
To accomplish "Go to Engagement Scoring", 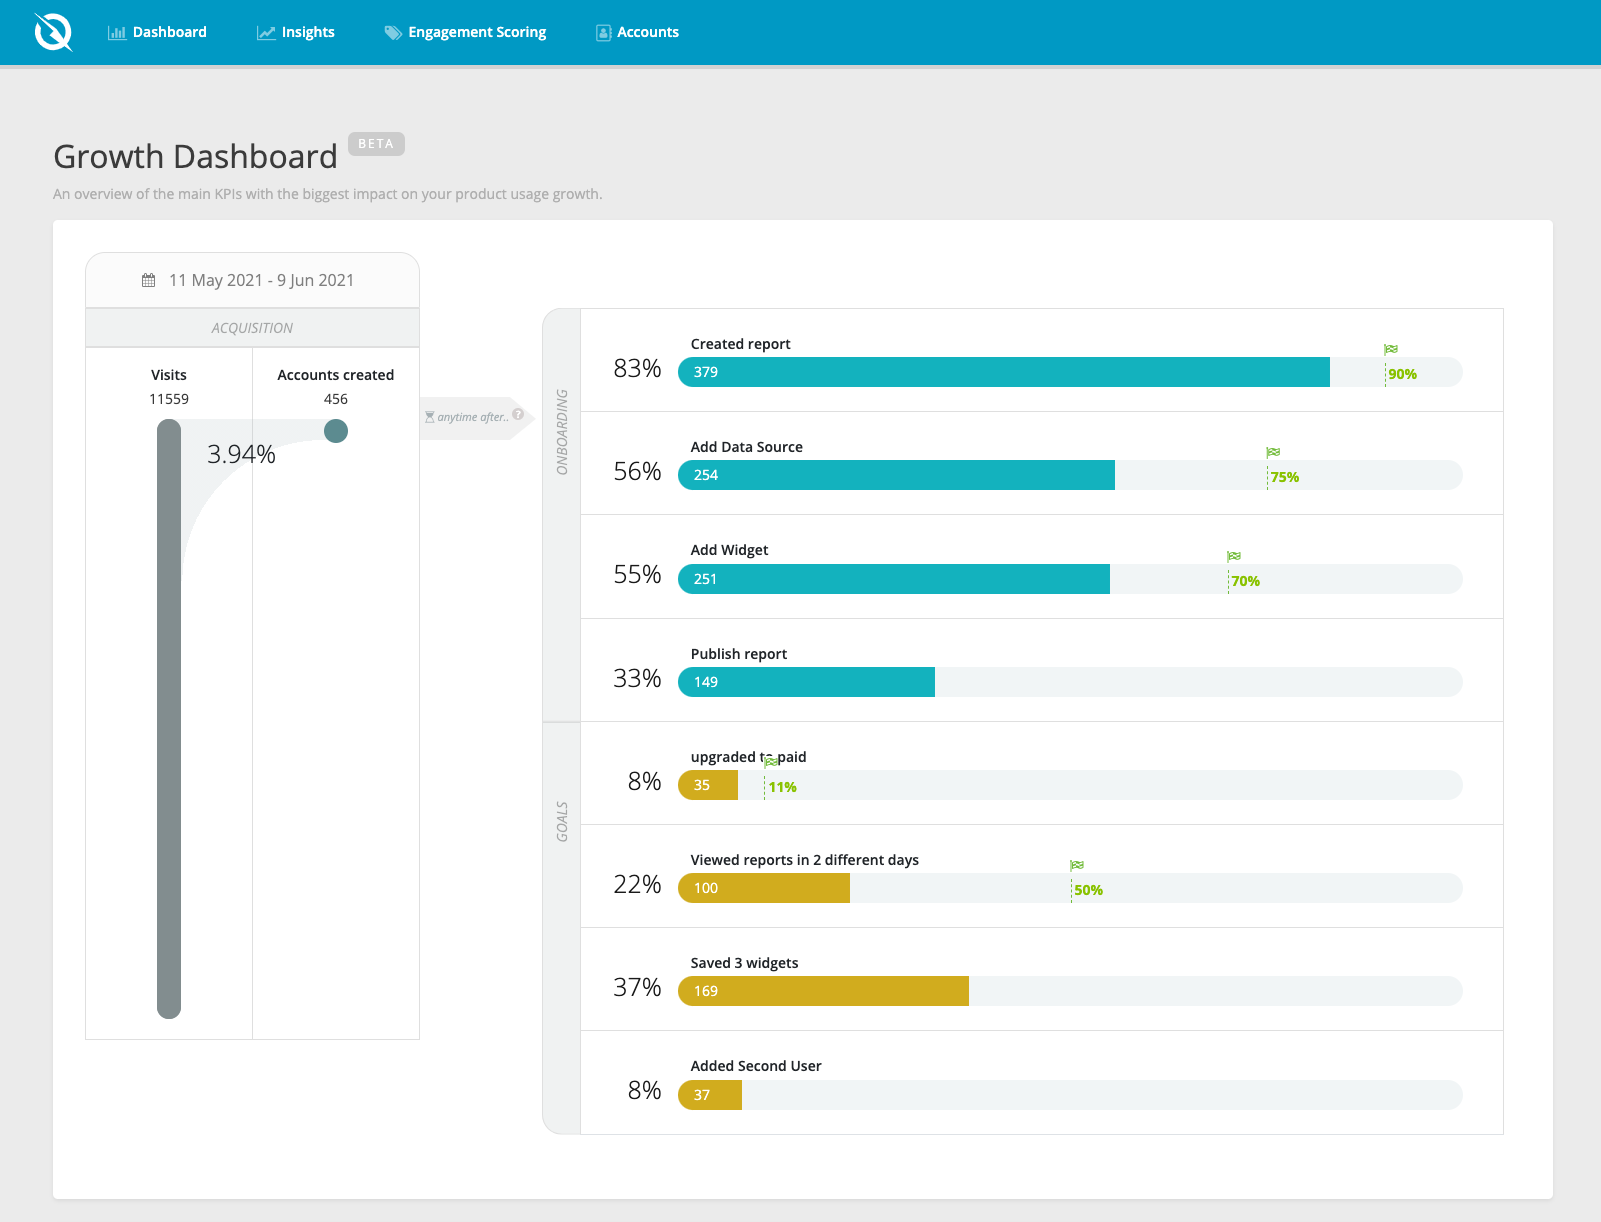I will (x=466, y=32).
